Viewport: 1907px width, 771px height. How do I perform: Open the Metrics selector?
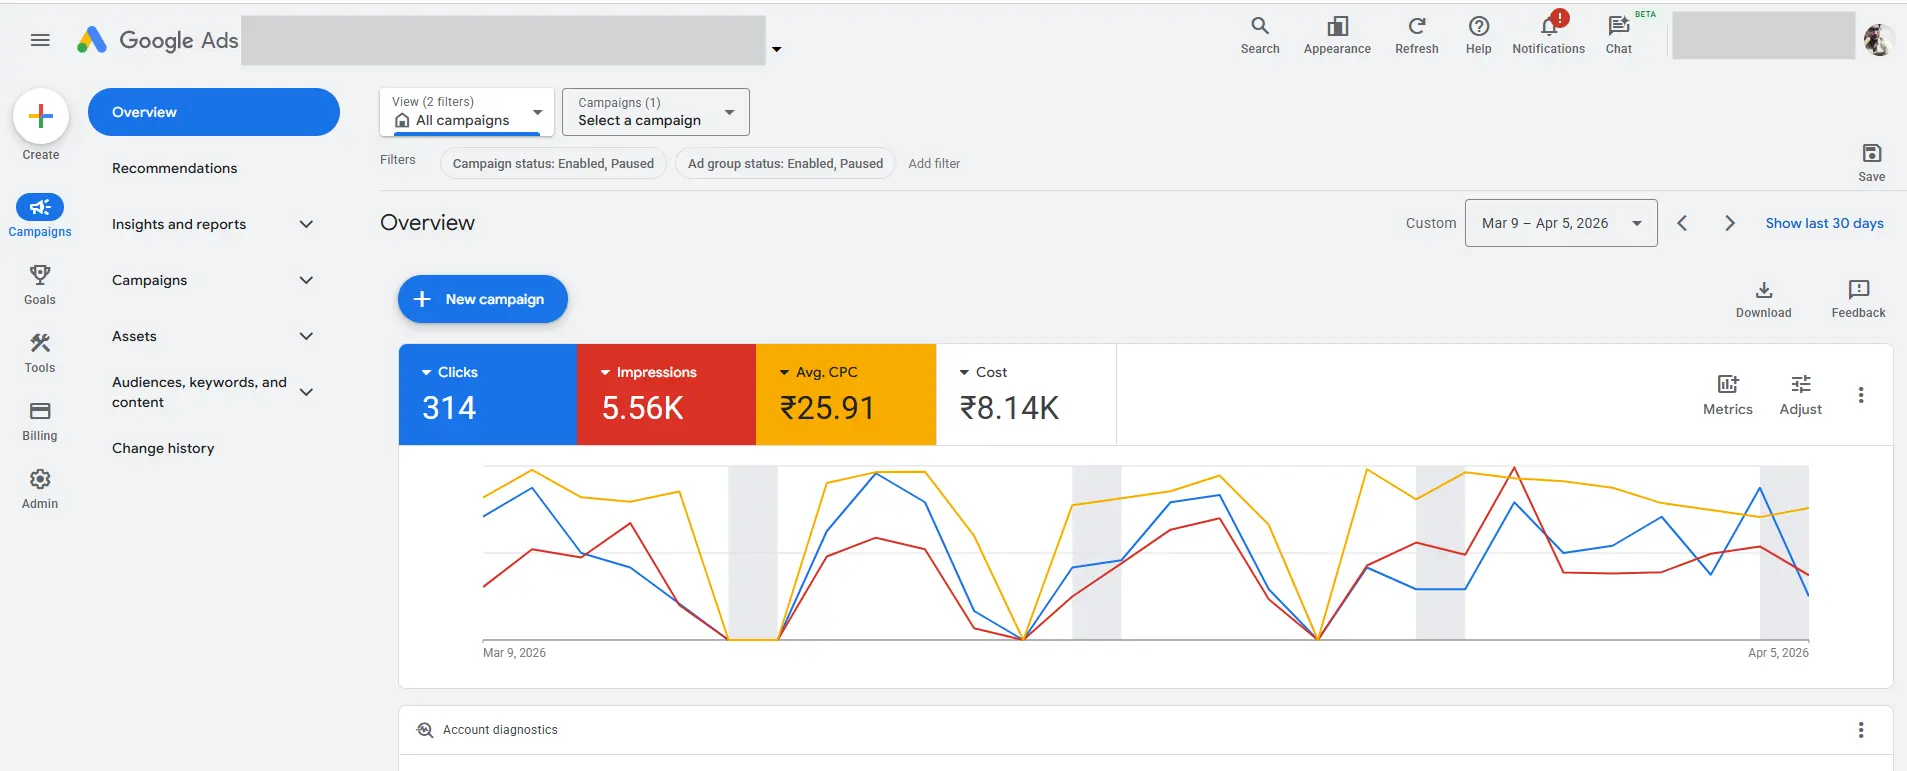tap(1728, 395)
